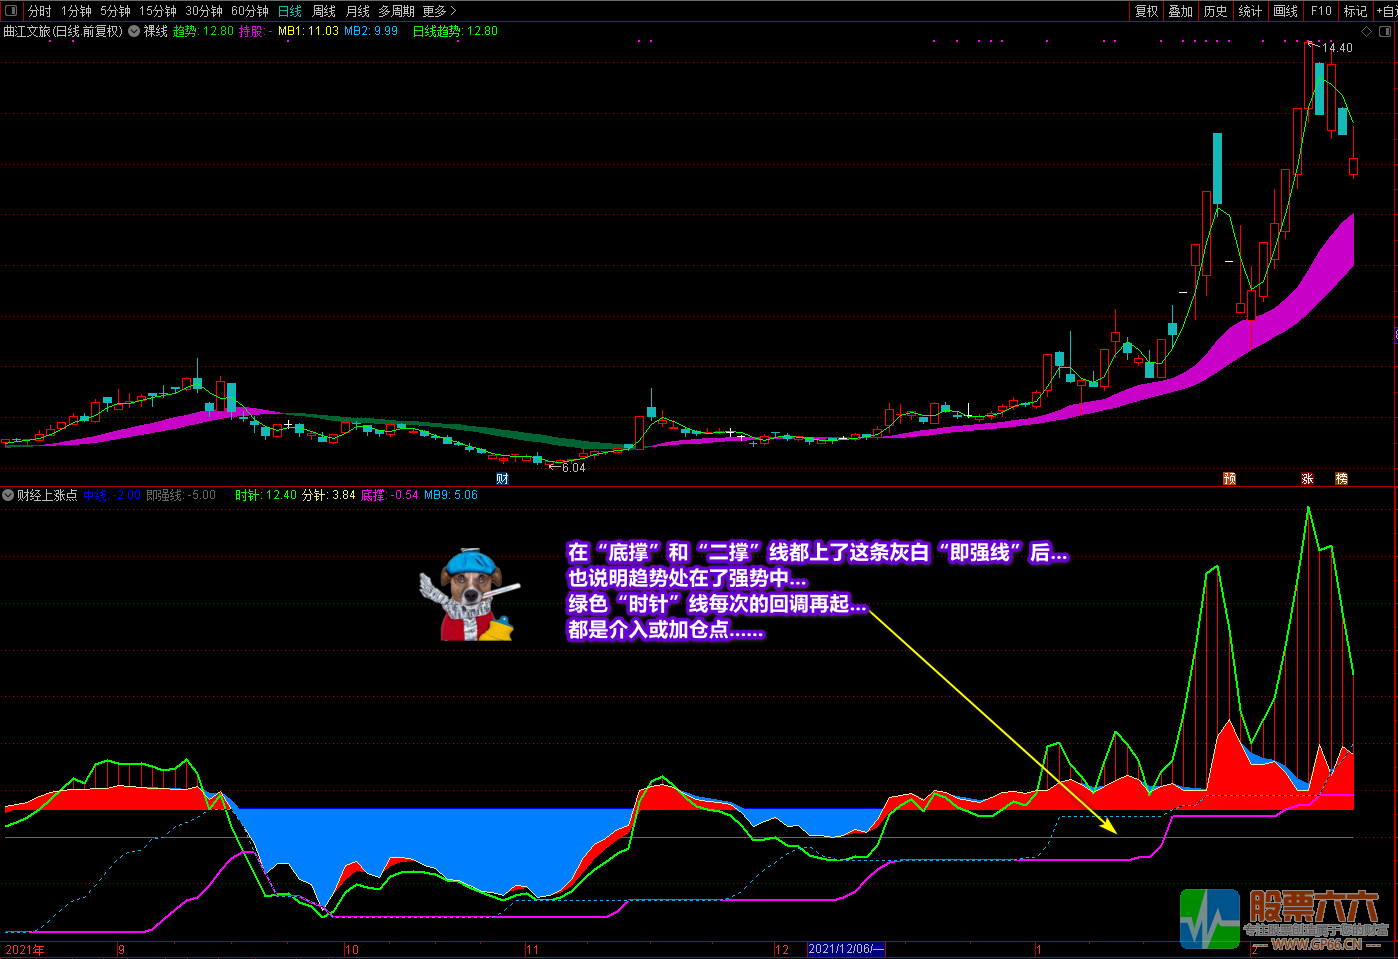Viewport: 1398px width, 959px height.
Task: Click the 底撑: -0.54 value
Action: (390, 495)
